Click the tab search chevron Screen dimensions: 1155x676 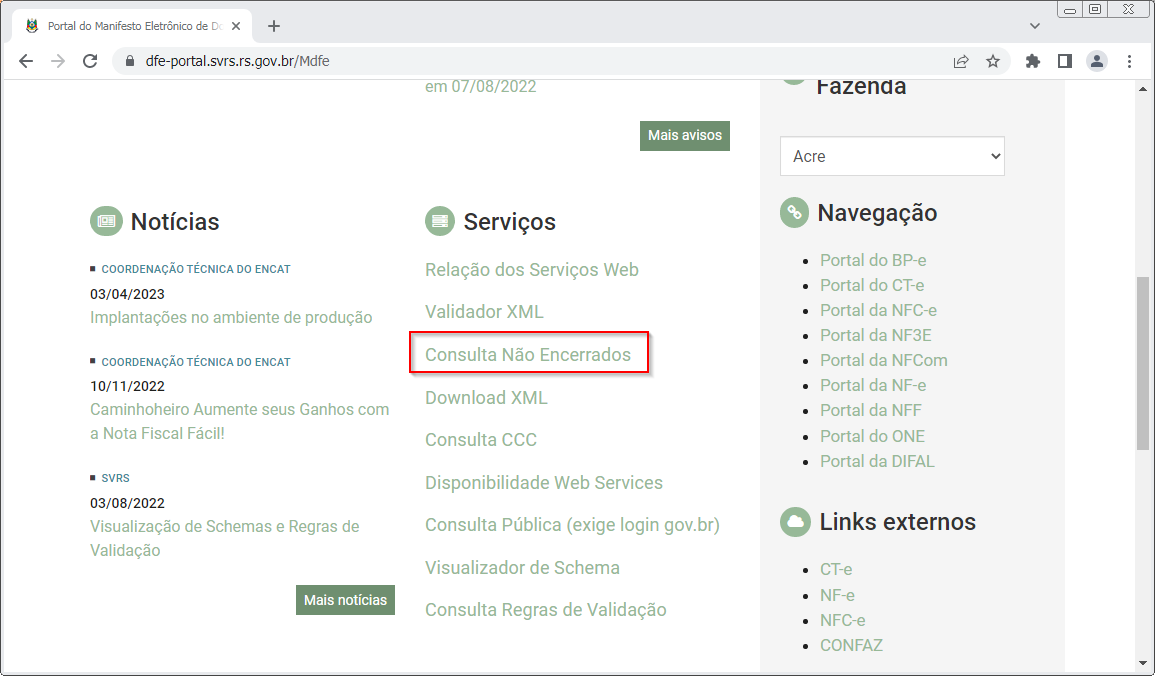(1035, 26)
